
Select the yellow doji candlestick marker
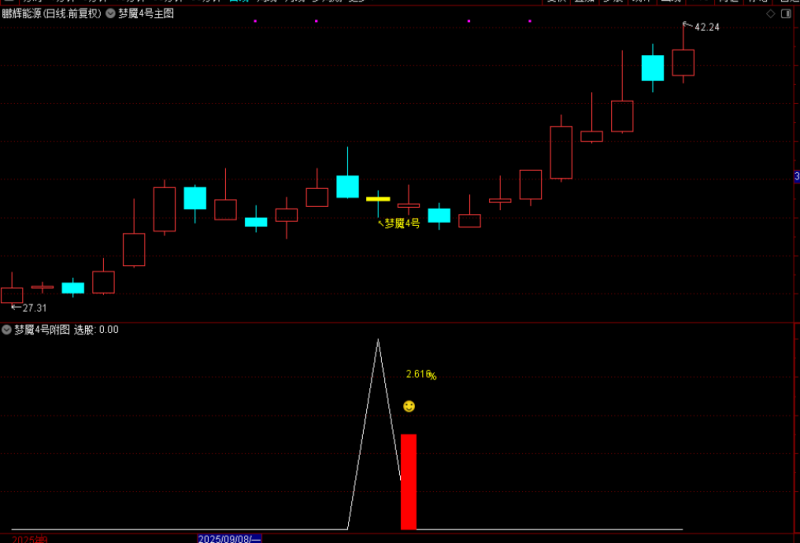tap(377, 199)
